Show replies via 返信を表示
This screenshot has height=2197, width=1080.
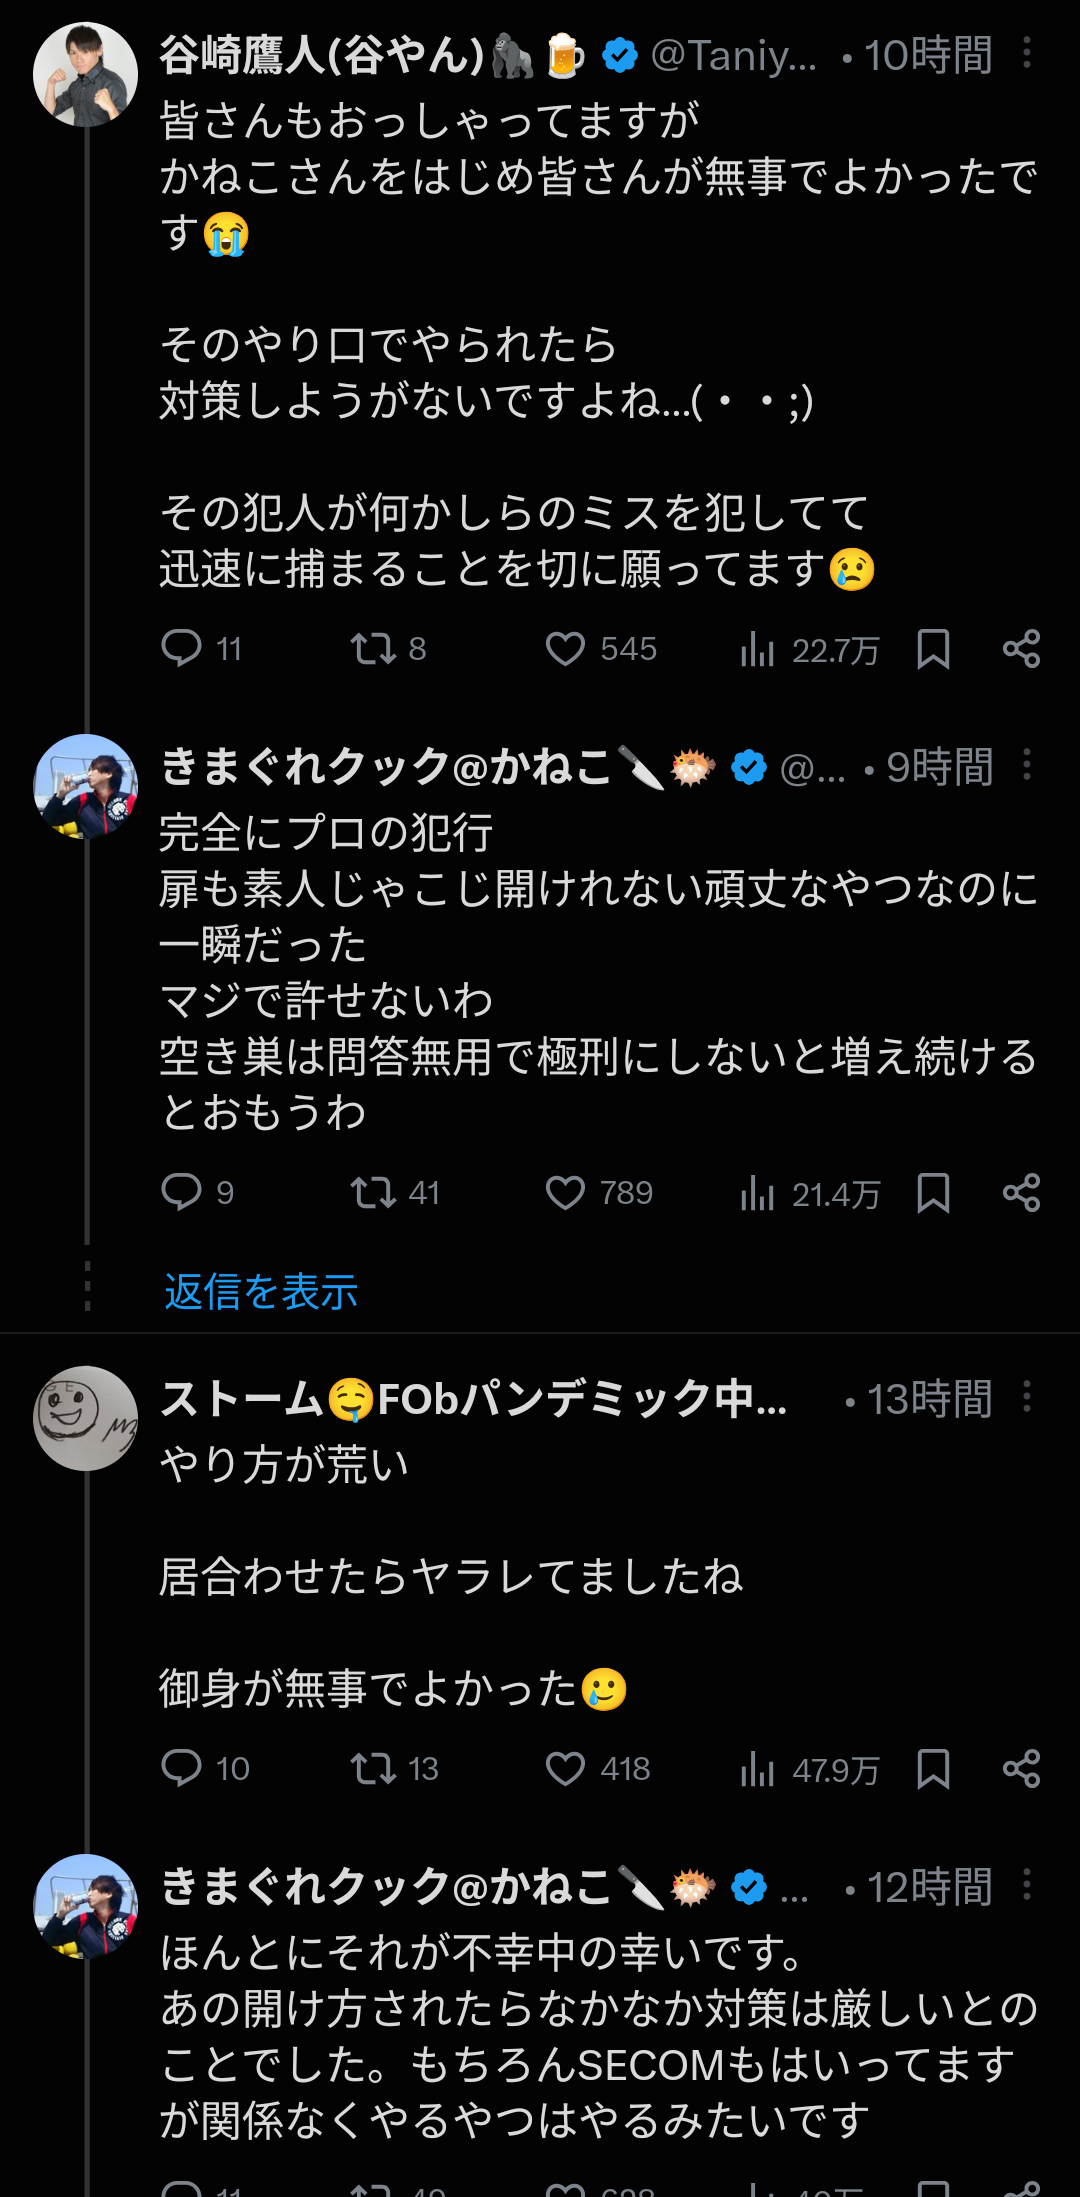tap(260, 1291)
